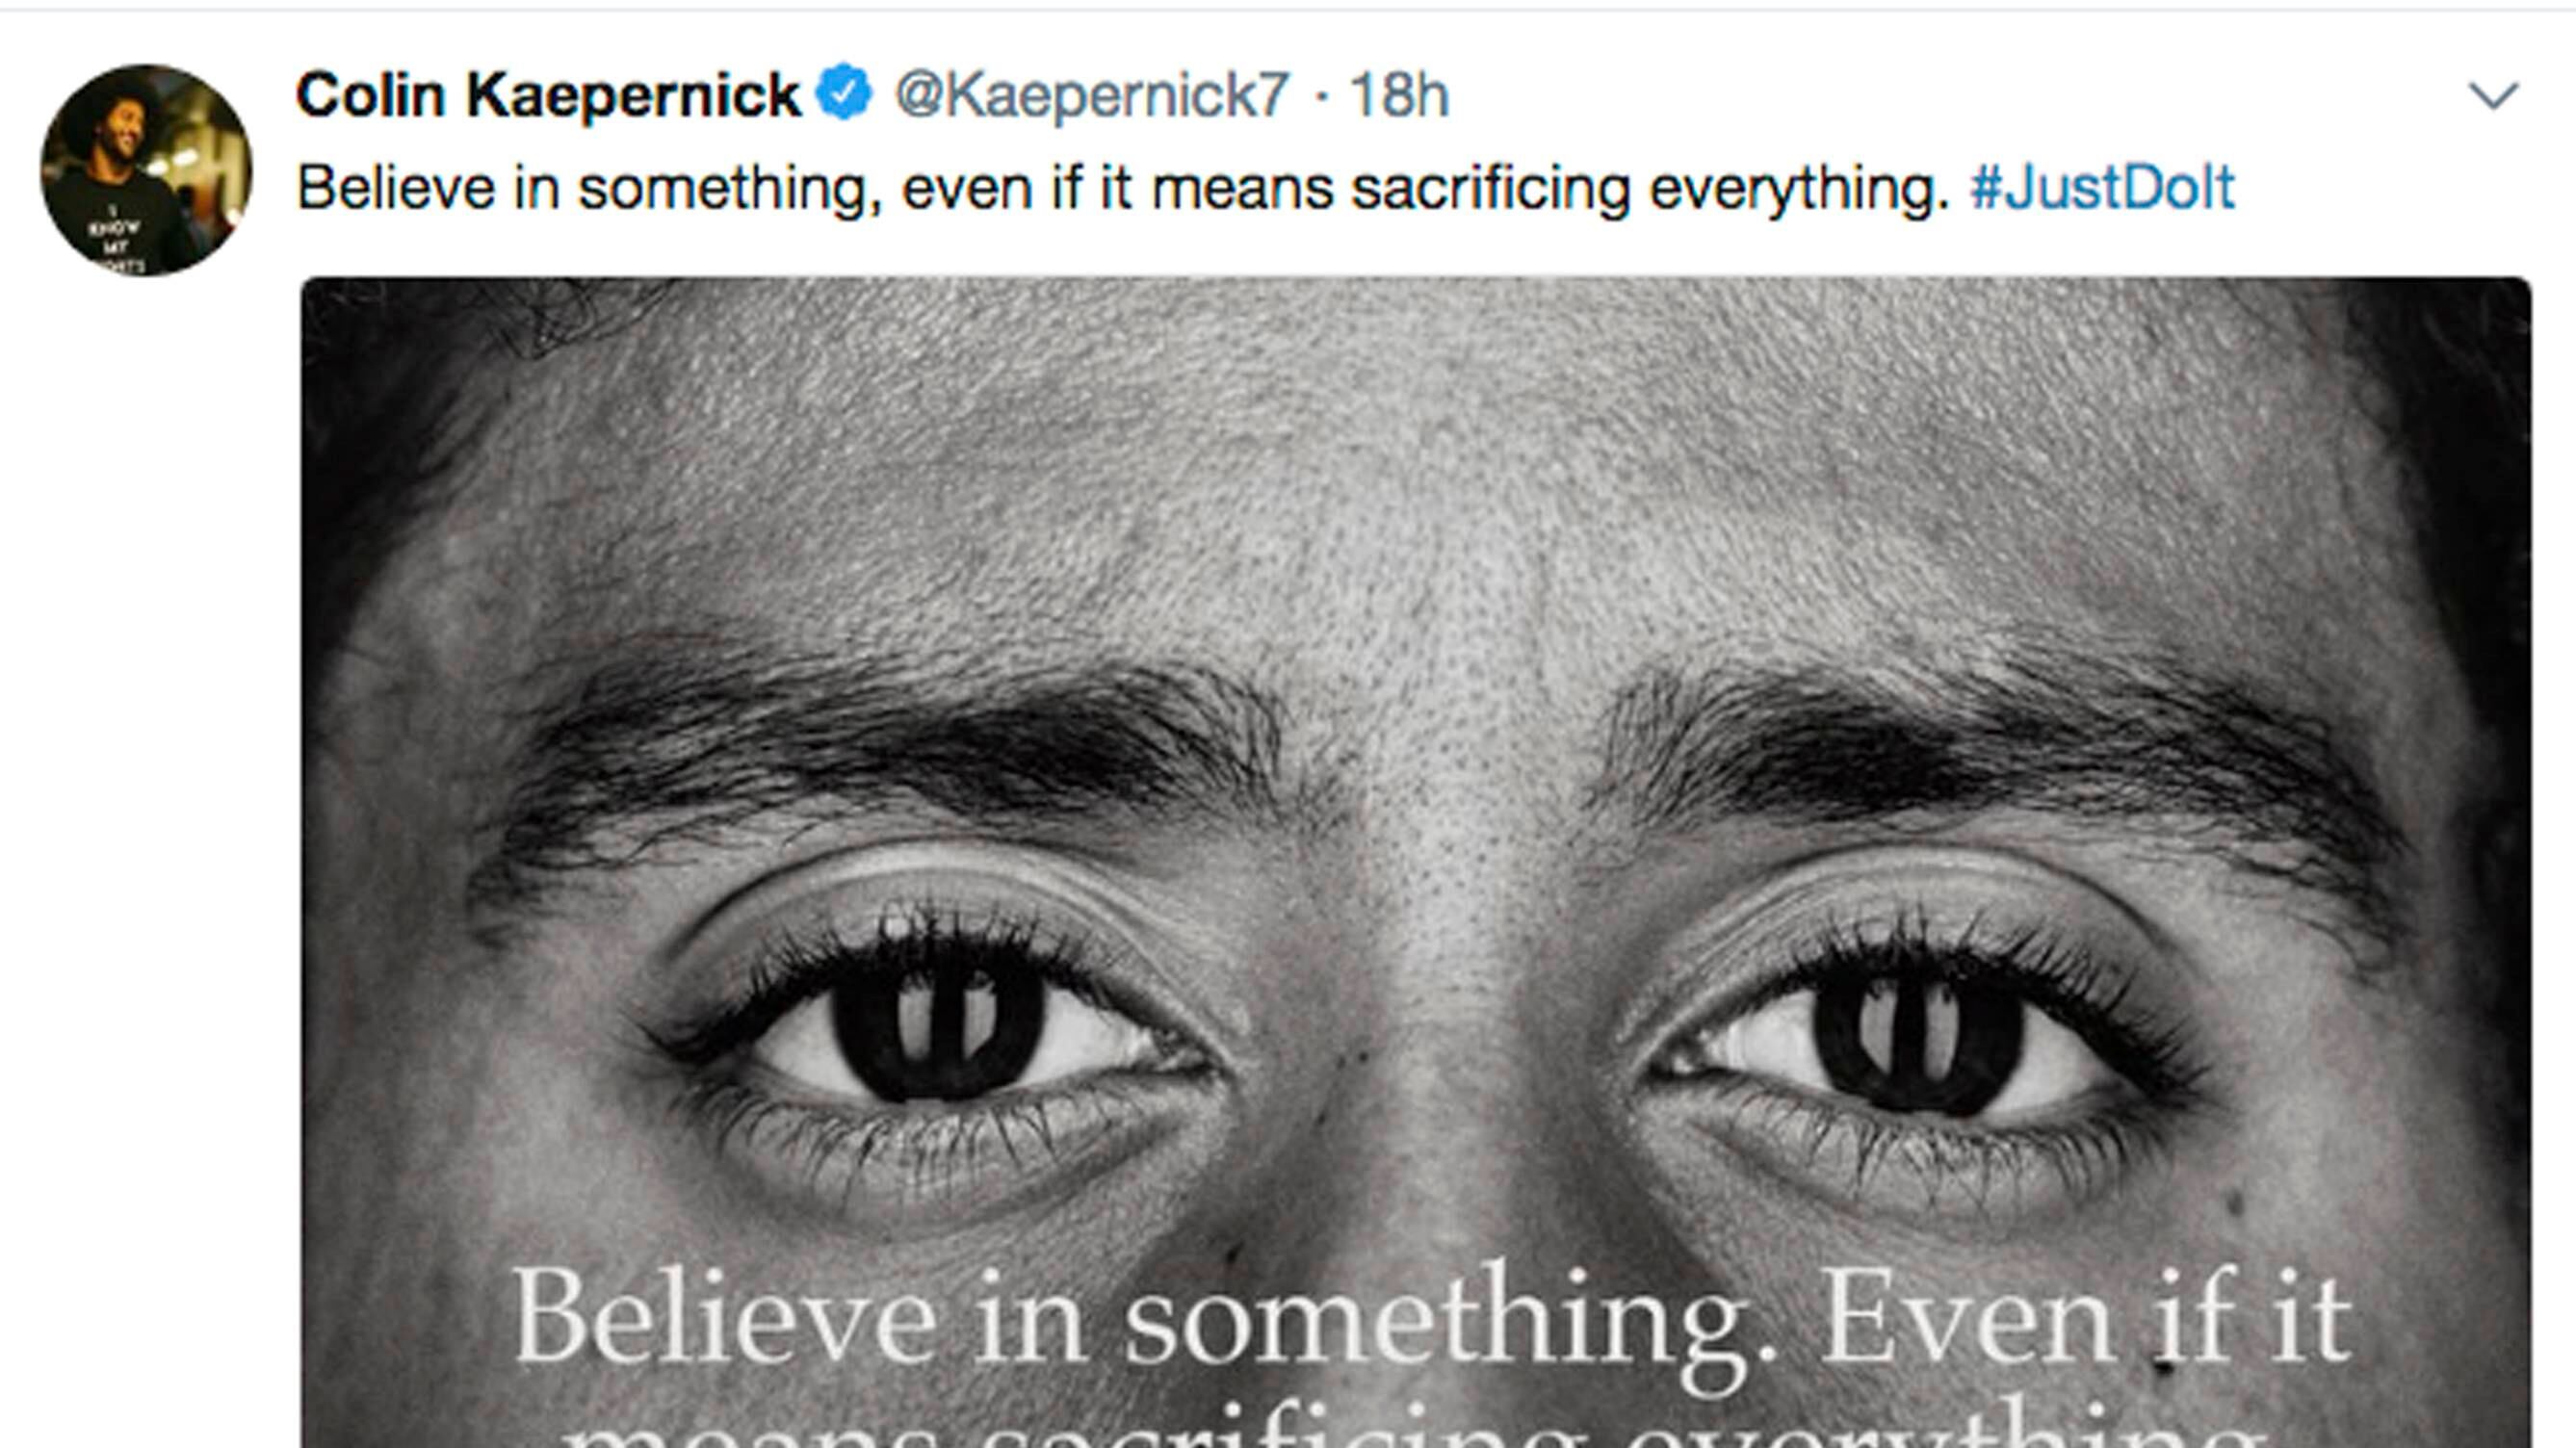Open the #JustDoIt hashtag link
The width and height of the screenshot is (2576, 1448).
point(2102,188)
